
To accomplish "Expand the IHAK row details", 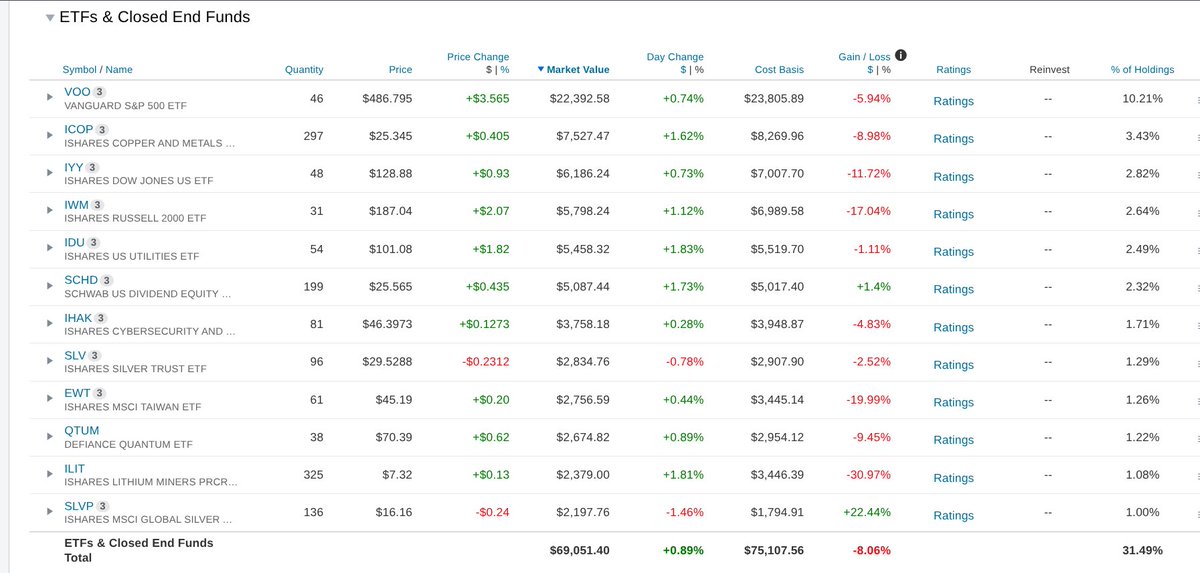I will point(49,323).
